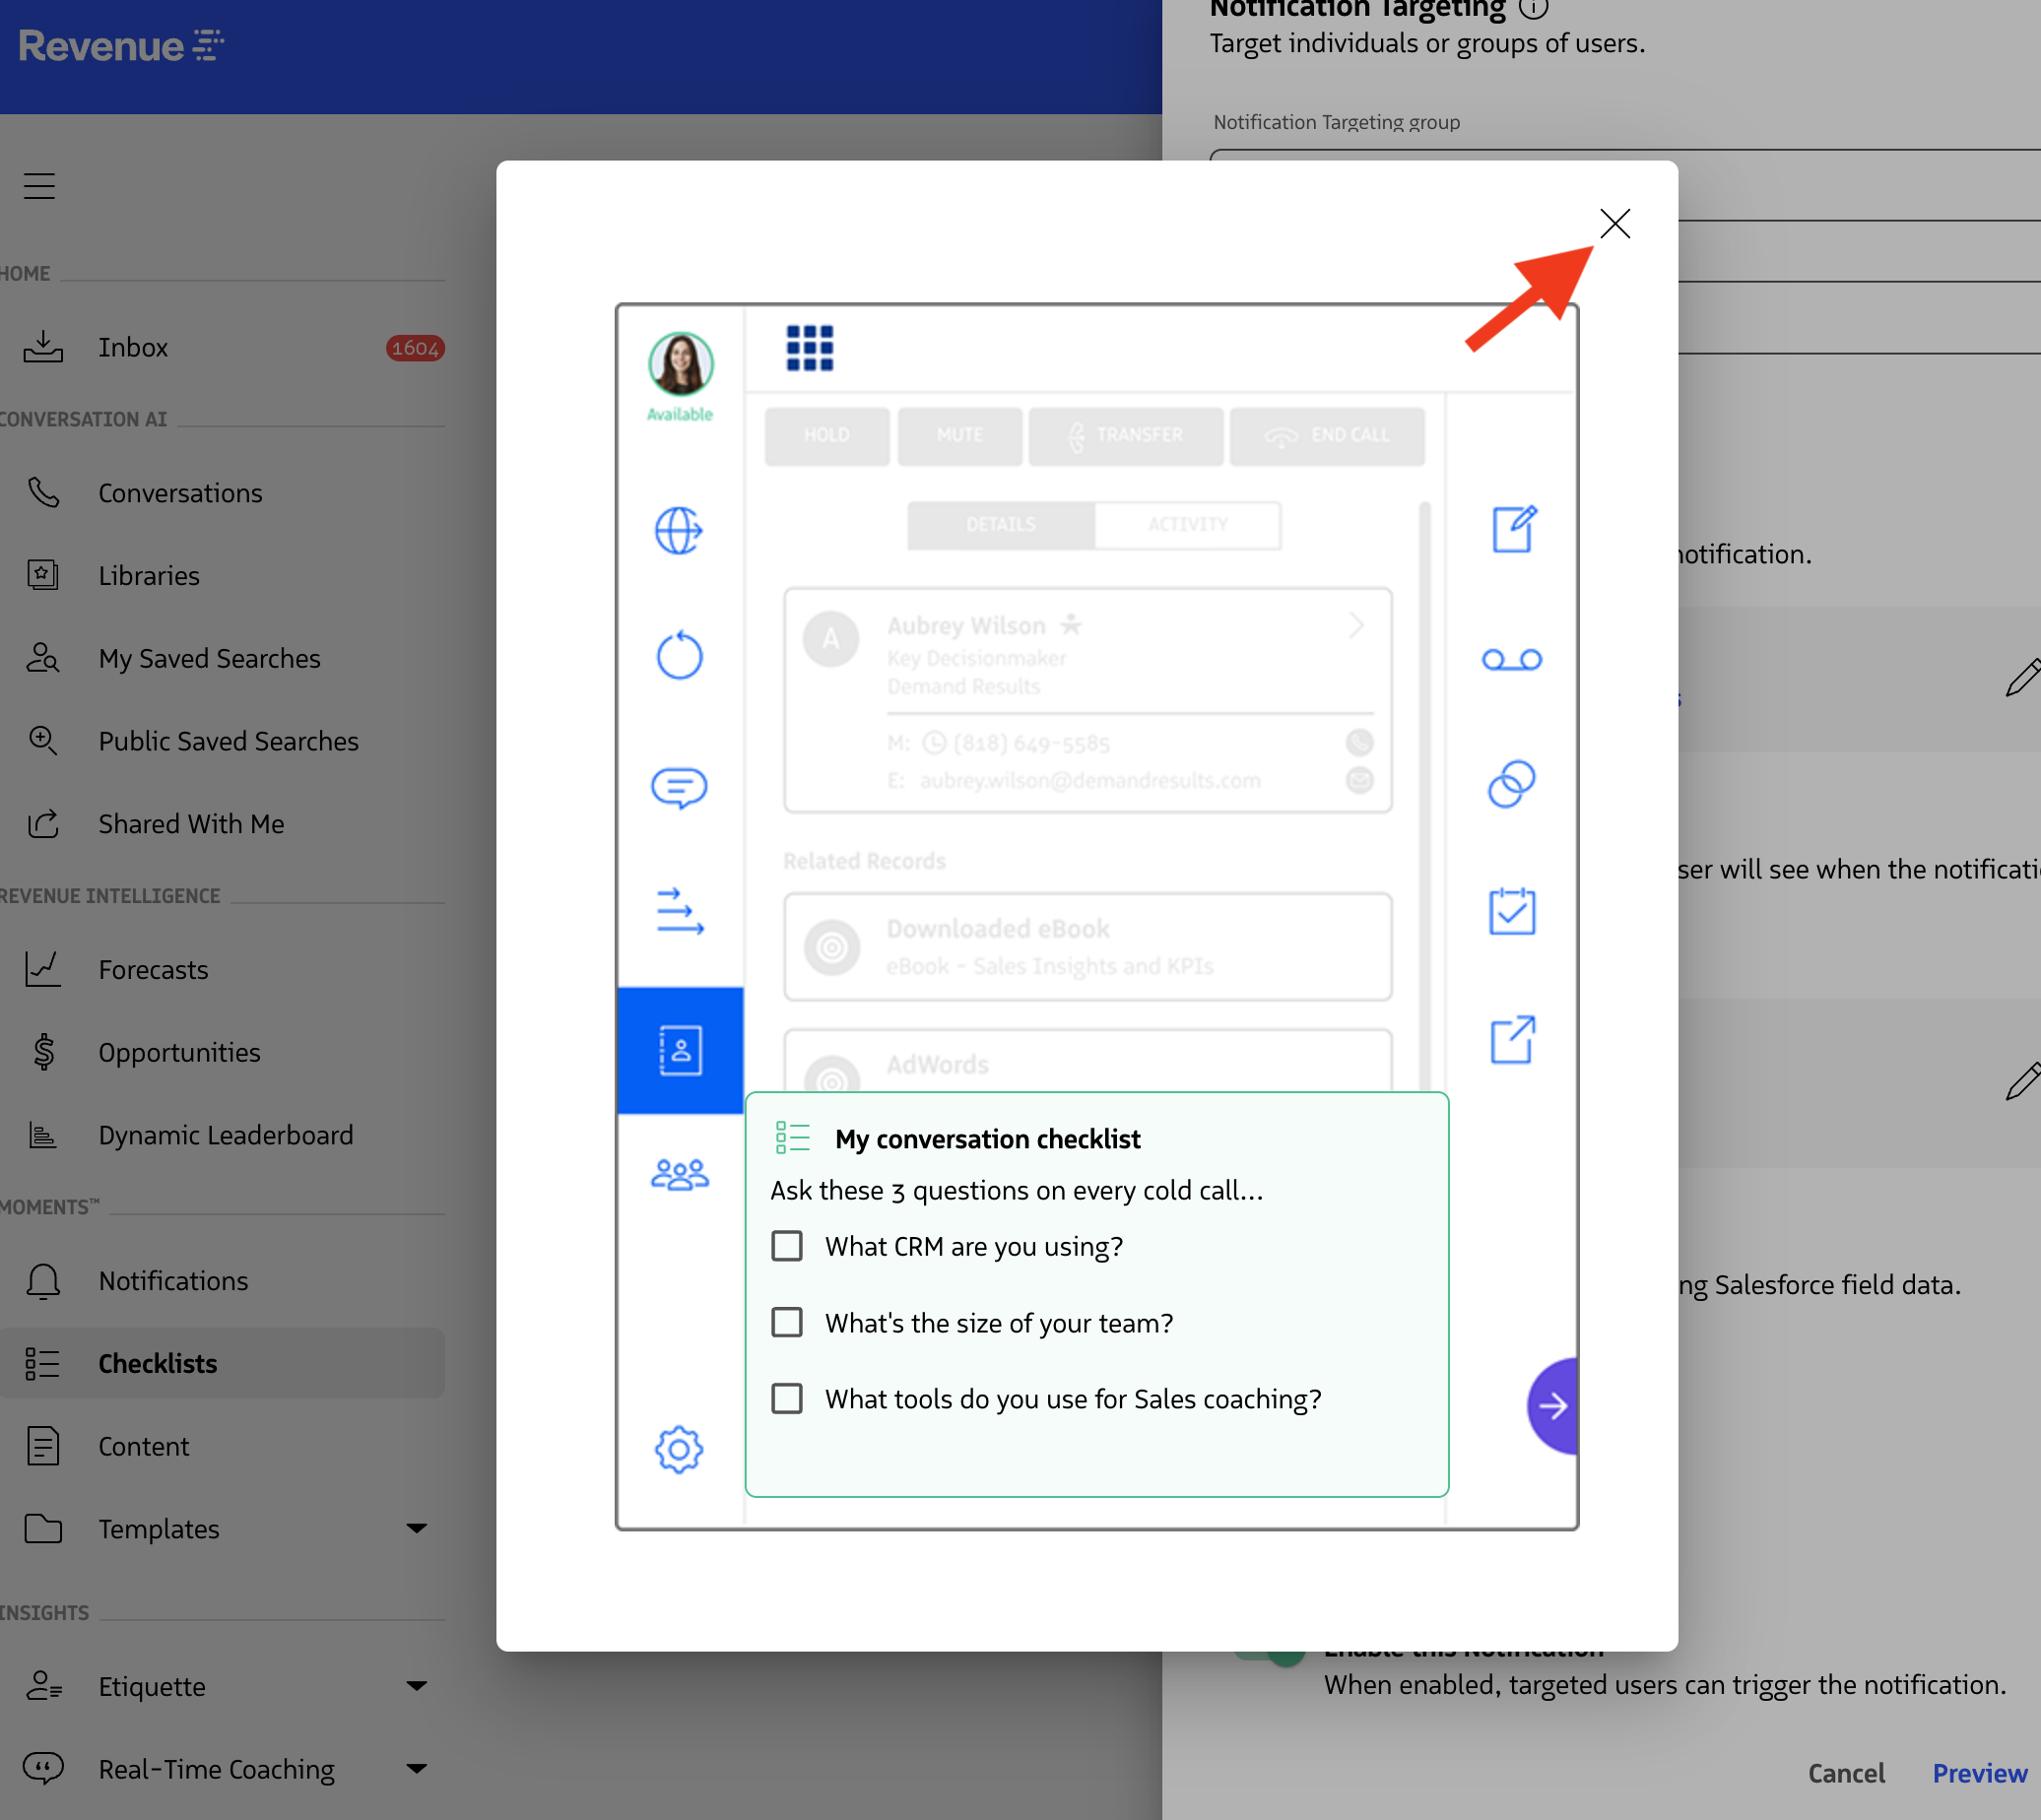The width and height of the screenshot is (2041, 1820).
Task: Click the preview's End Call button
Action: (x=1327, y=436)
